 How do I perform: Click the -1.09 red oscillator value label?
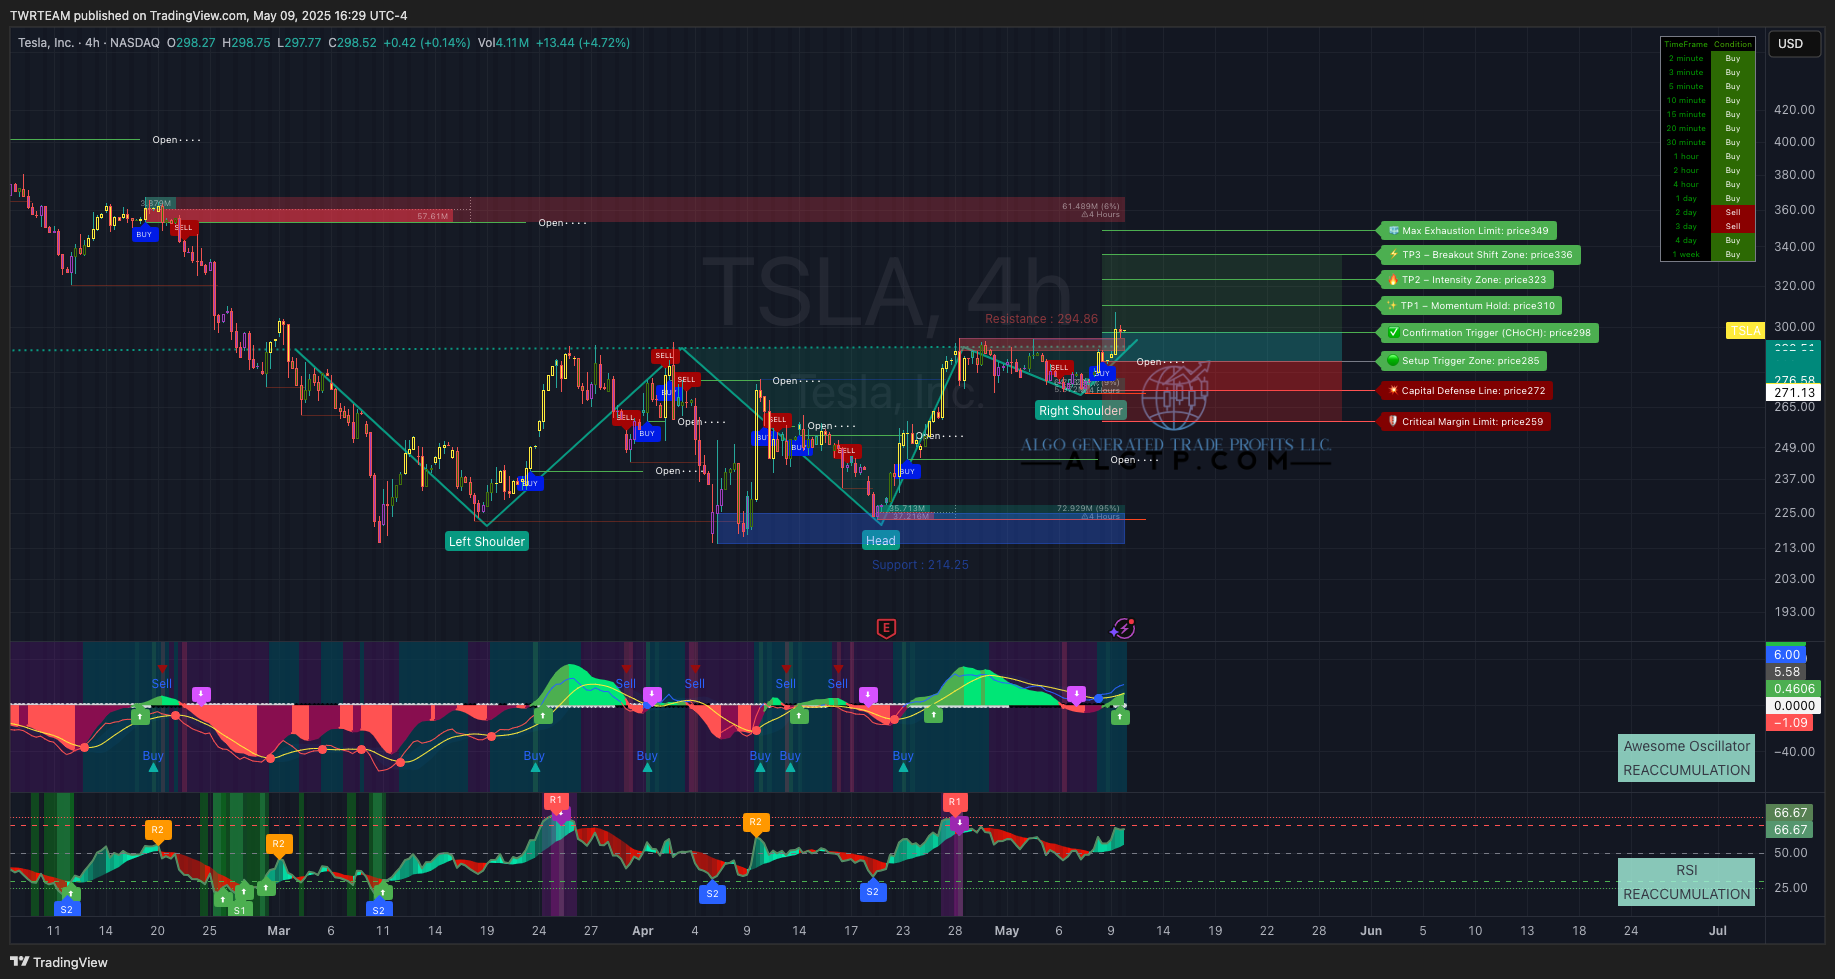click(x=1790, y=722)
